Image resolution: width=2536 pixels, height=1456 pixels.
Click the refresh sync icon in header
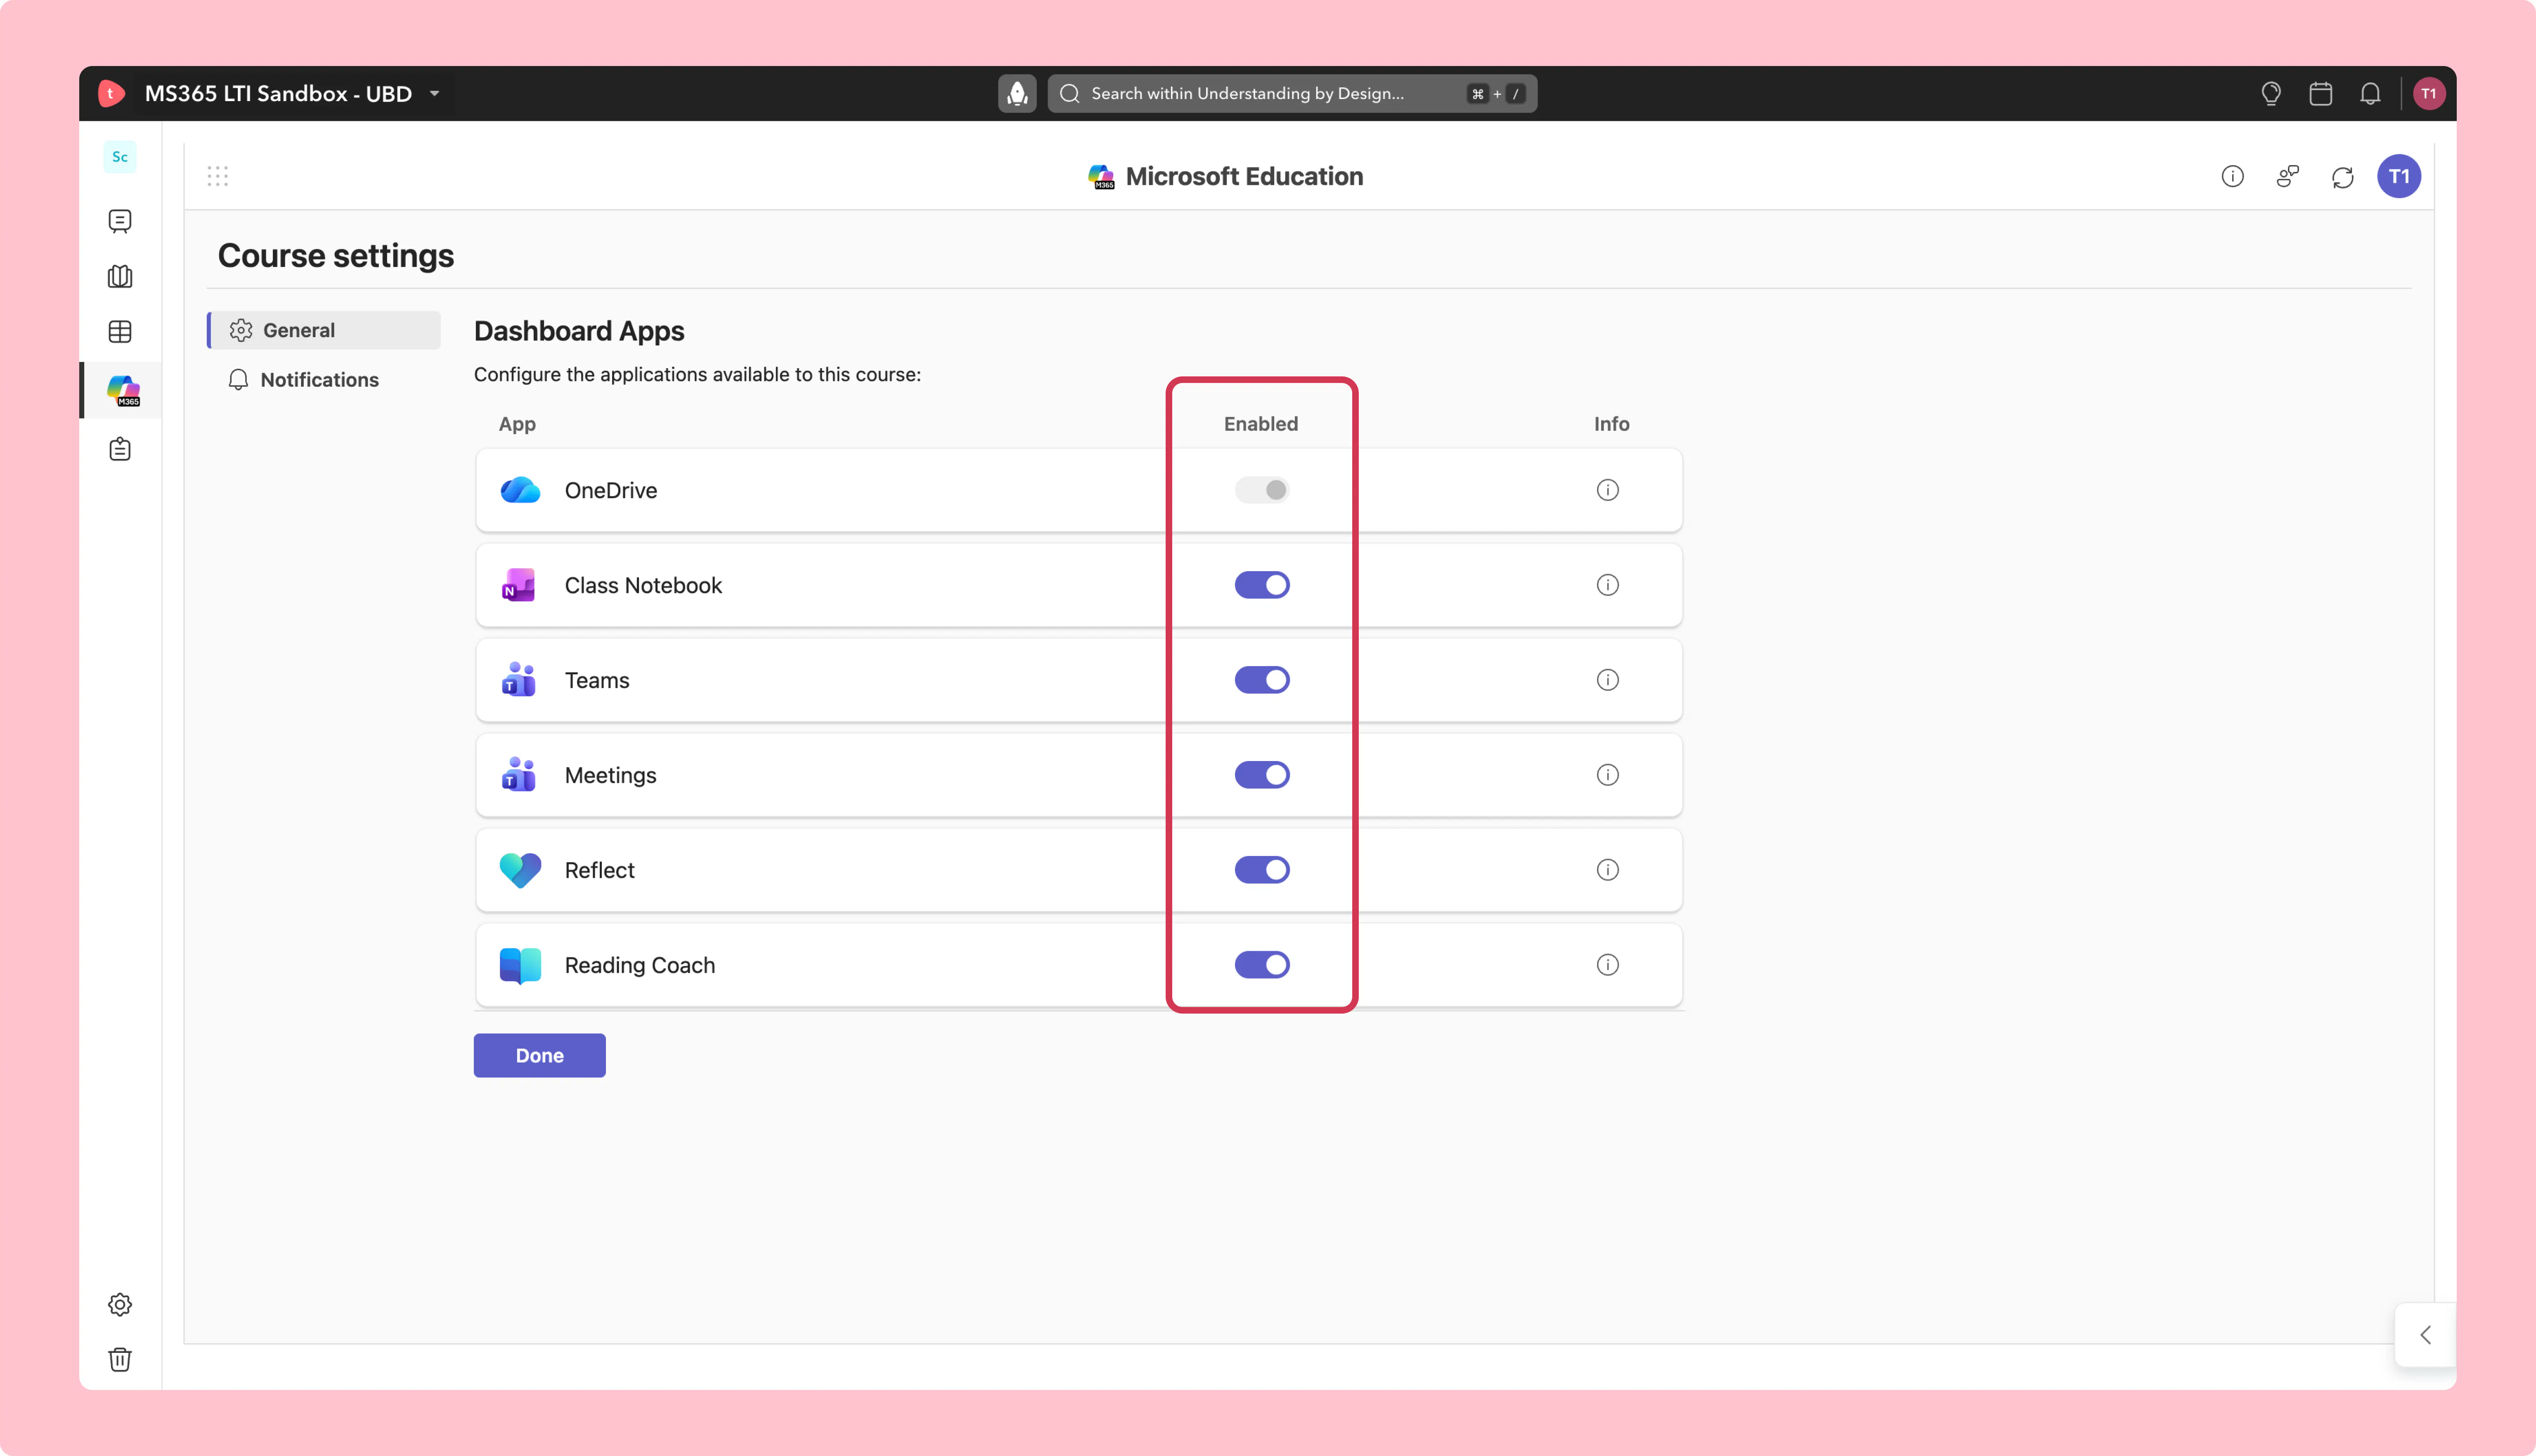[2342, 177]
